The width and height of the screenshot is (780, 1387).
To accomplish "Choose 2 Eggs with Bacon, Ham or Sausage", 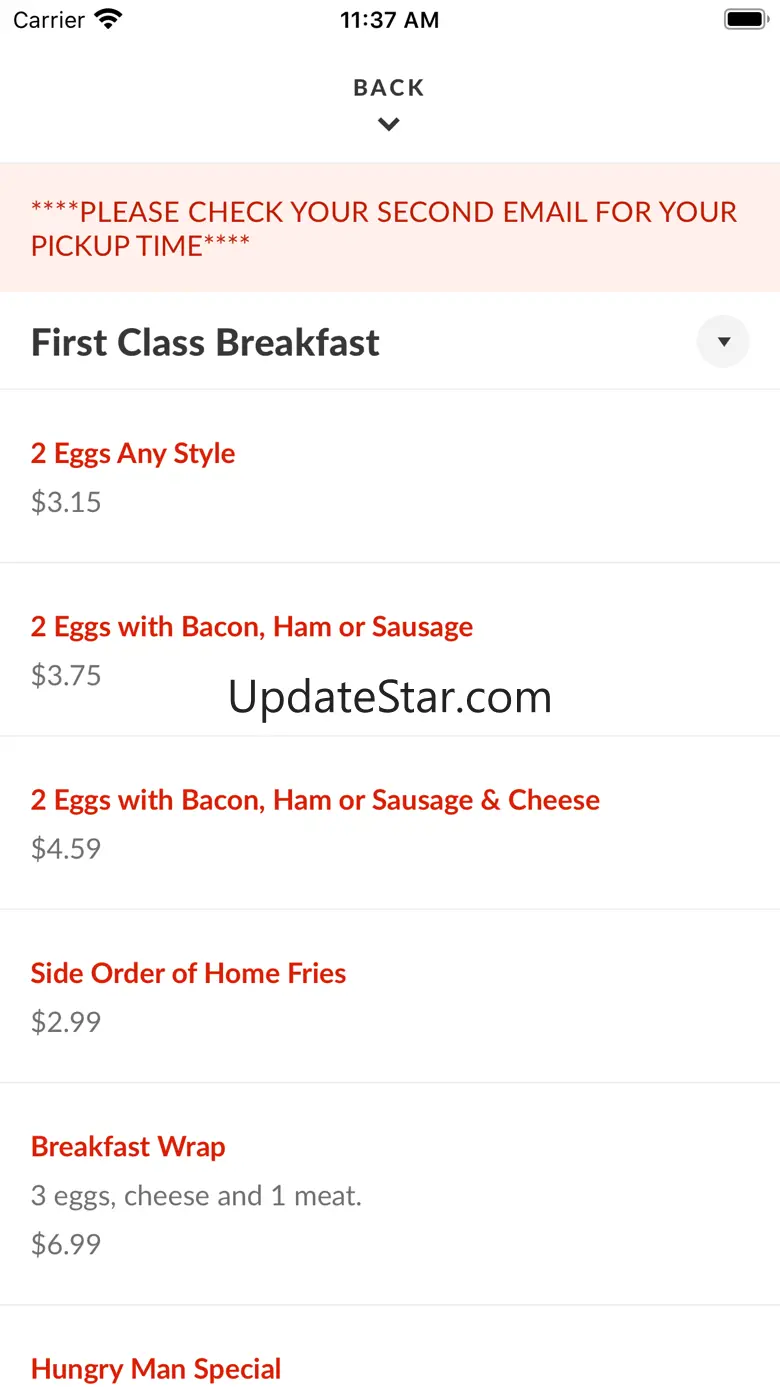I will 252,627.
